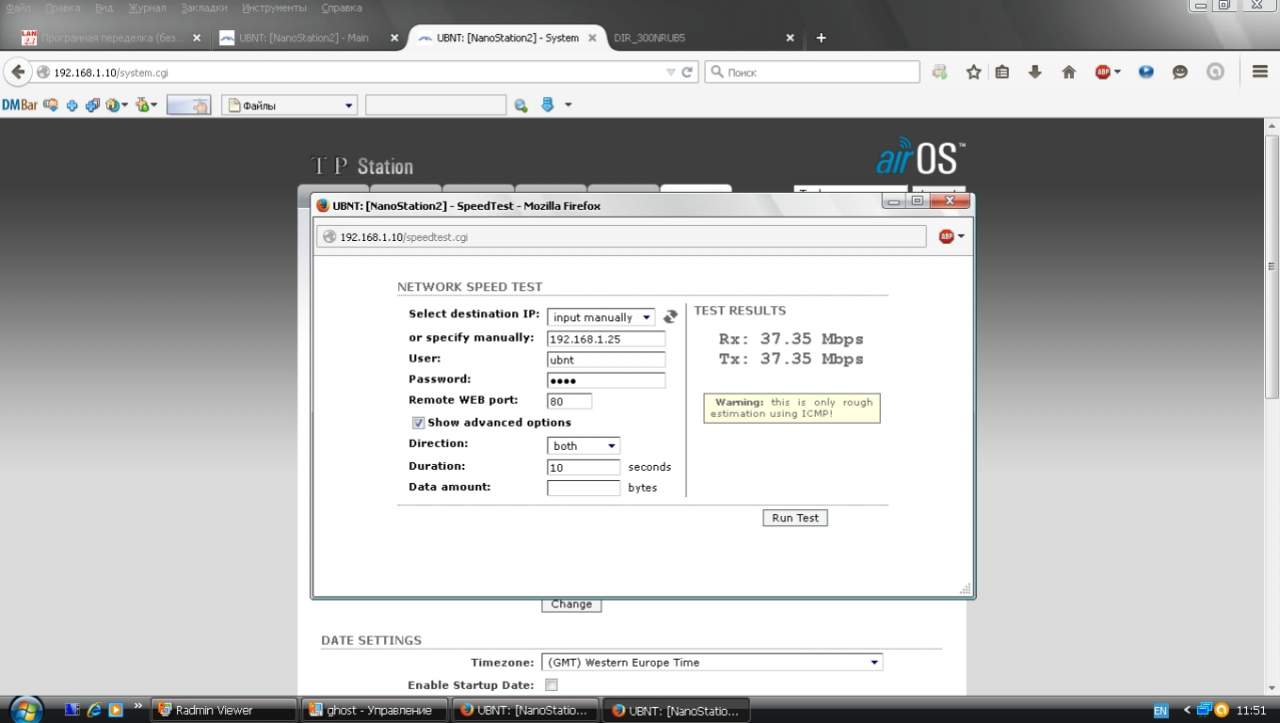Show desktop from quick launch

(72, 710)
